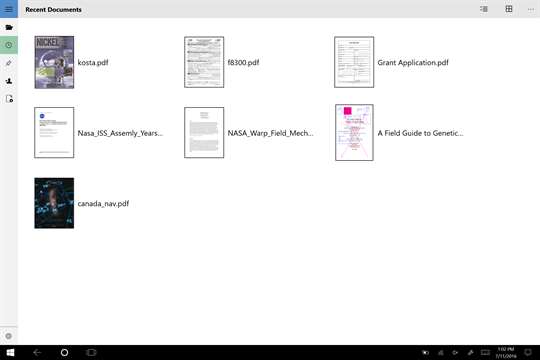Open the hamburger navigation menu
The height and width of the screenshot is (360, 540).
pyautogui.click(x=9, y=9)
